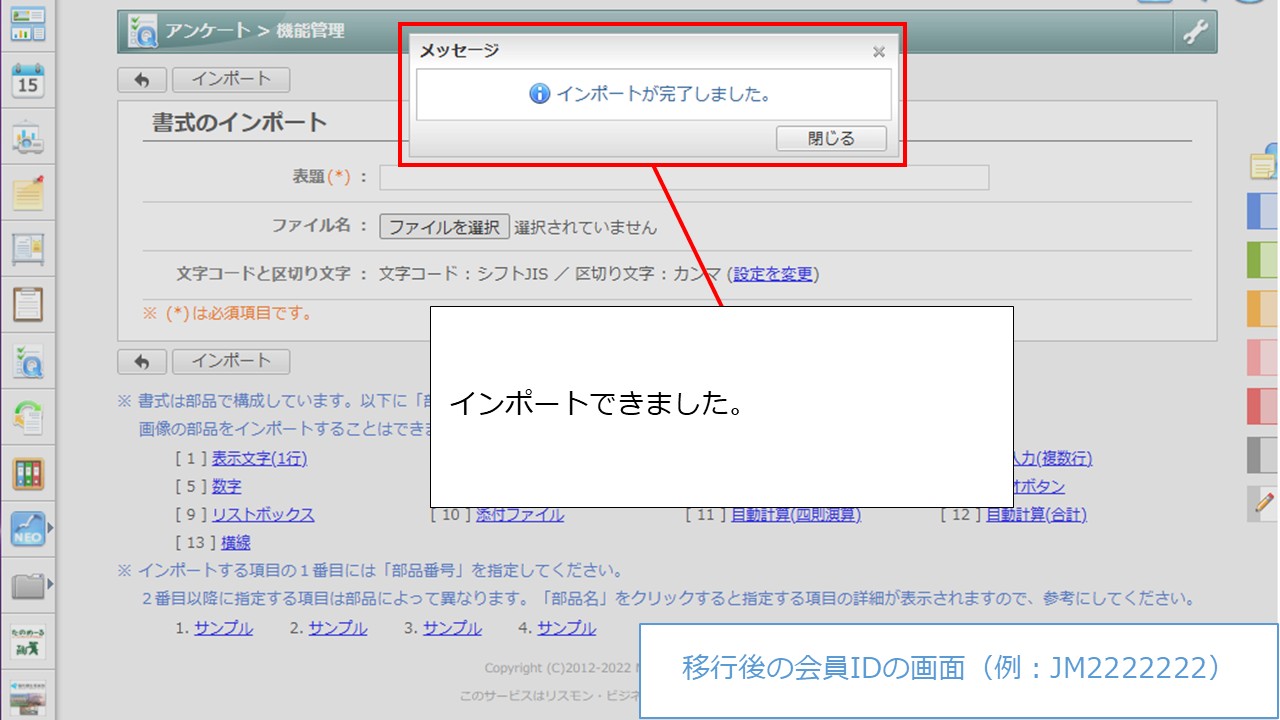The height and width of the screenshot is (720, 1280).
Task: Open the first サンプル link
Action: click(x=223, y=628)
